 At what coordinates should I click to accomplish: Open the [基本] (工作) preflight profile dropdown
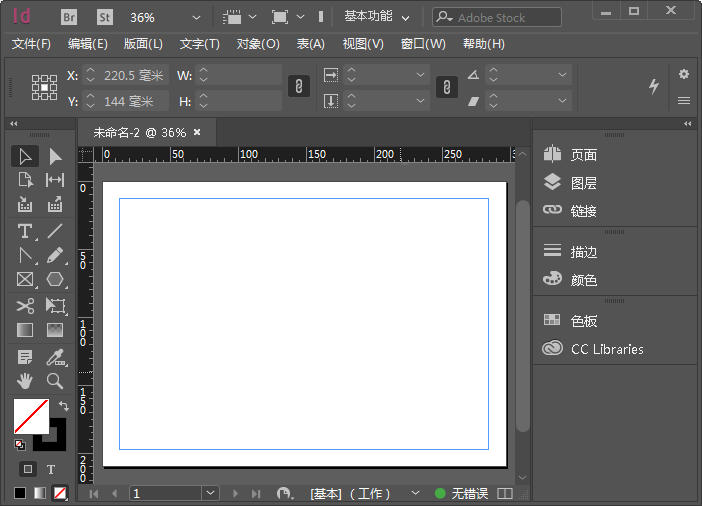pos(415,493)
